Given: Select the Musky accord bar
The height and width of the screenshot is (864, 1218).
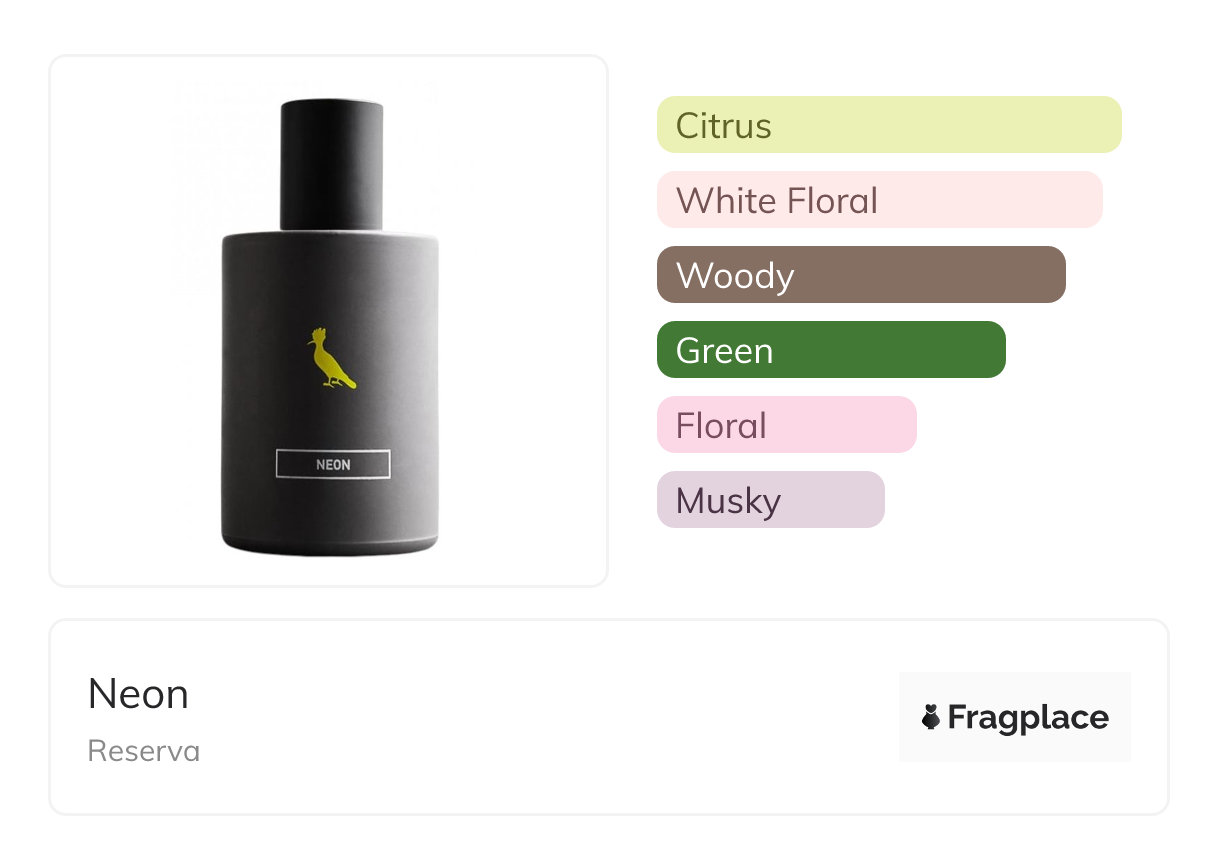Looking at the screenshot, I should click(x=771, y=500).
